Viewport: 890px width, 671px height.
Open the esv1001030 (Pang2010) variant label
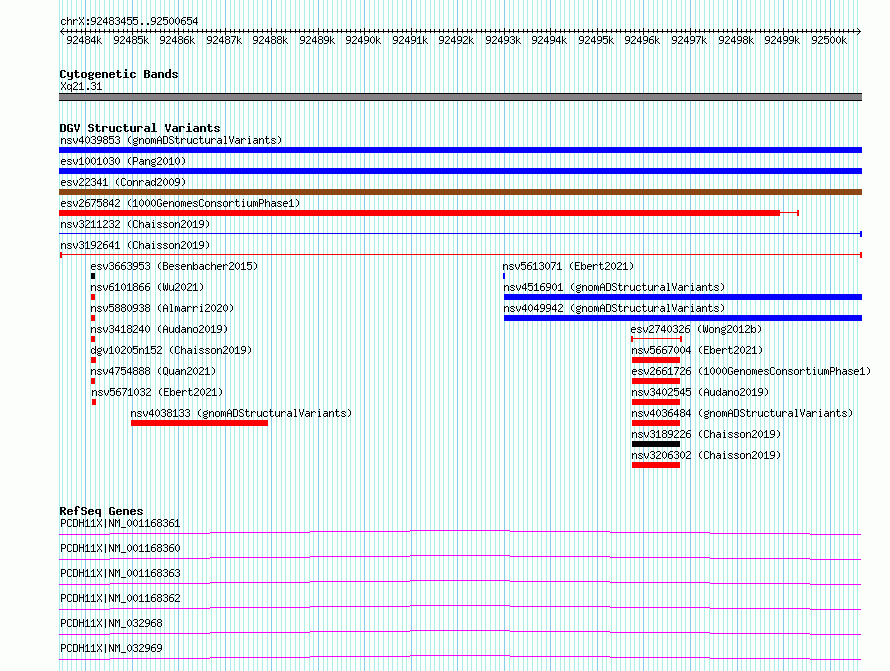pos(123,161)
